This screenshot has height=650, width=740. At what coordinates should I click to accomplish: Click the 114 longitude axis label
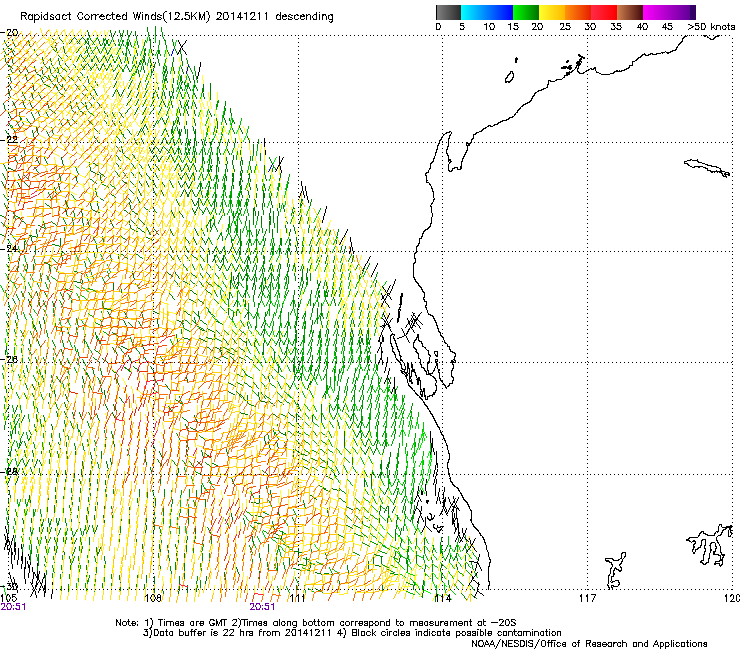click(x=442, y=598)
